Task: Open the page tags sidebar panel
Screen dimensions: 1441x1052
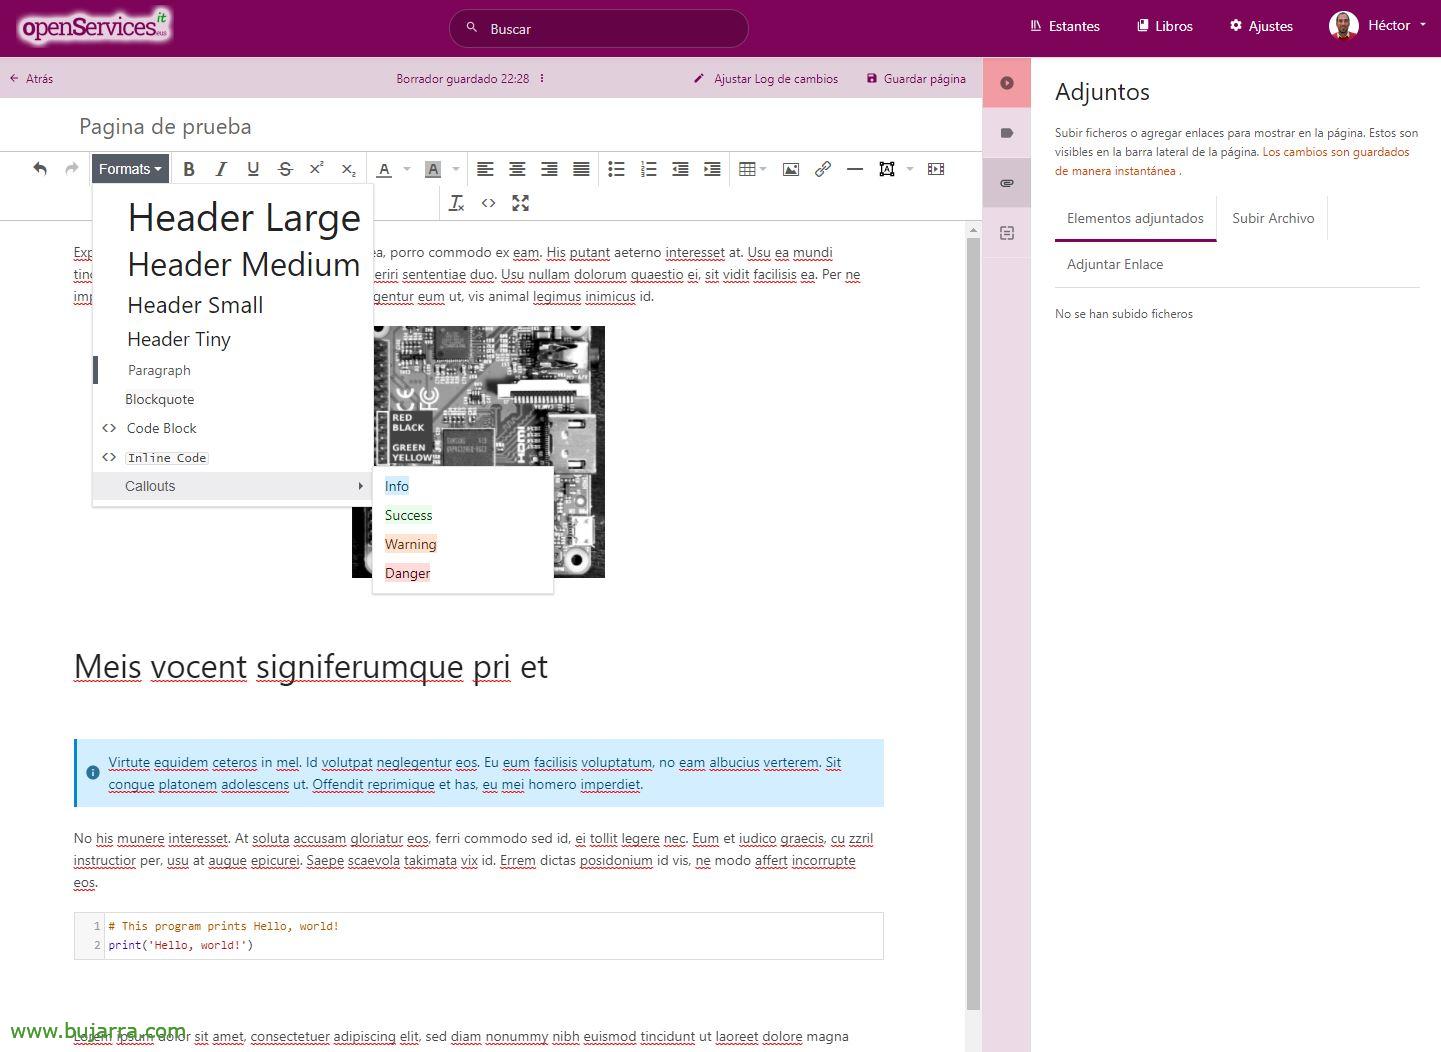Action: click(1007, 133)
